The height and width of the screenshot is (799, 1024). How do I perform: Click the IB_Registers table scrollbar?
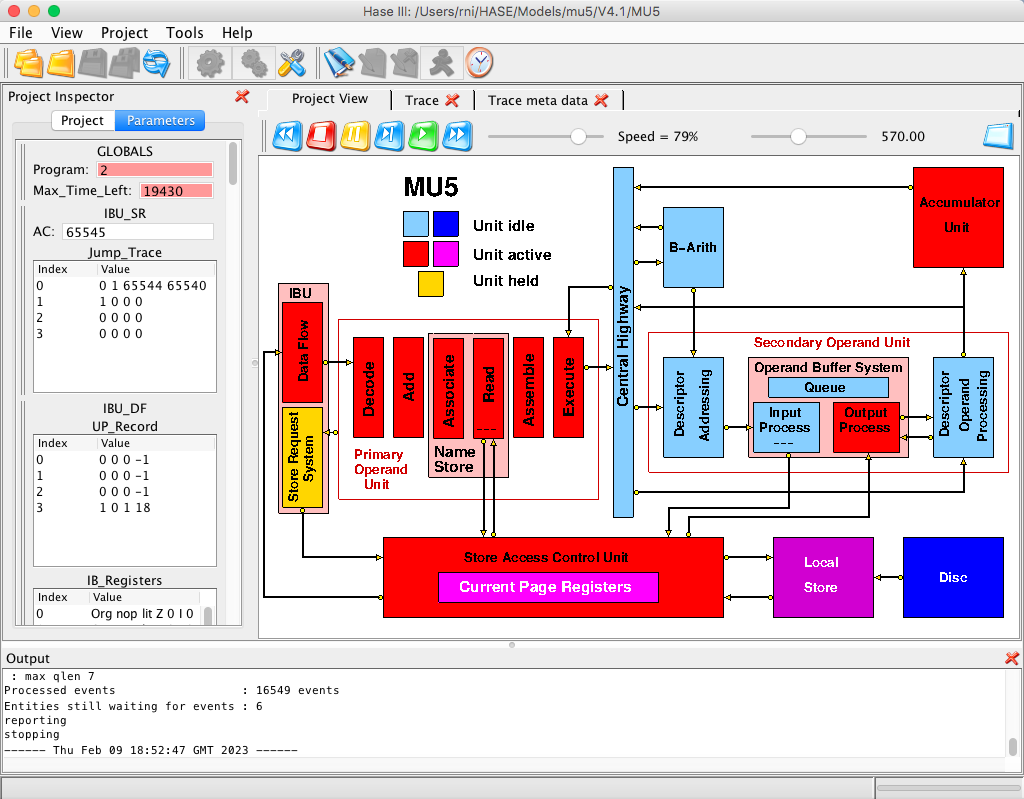[x=208, y=615]
